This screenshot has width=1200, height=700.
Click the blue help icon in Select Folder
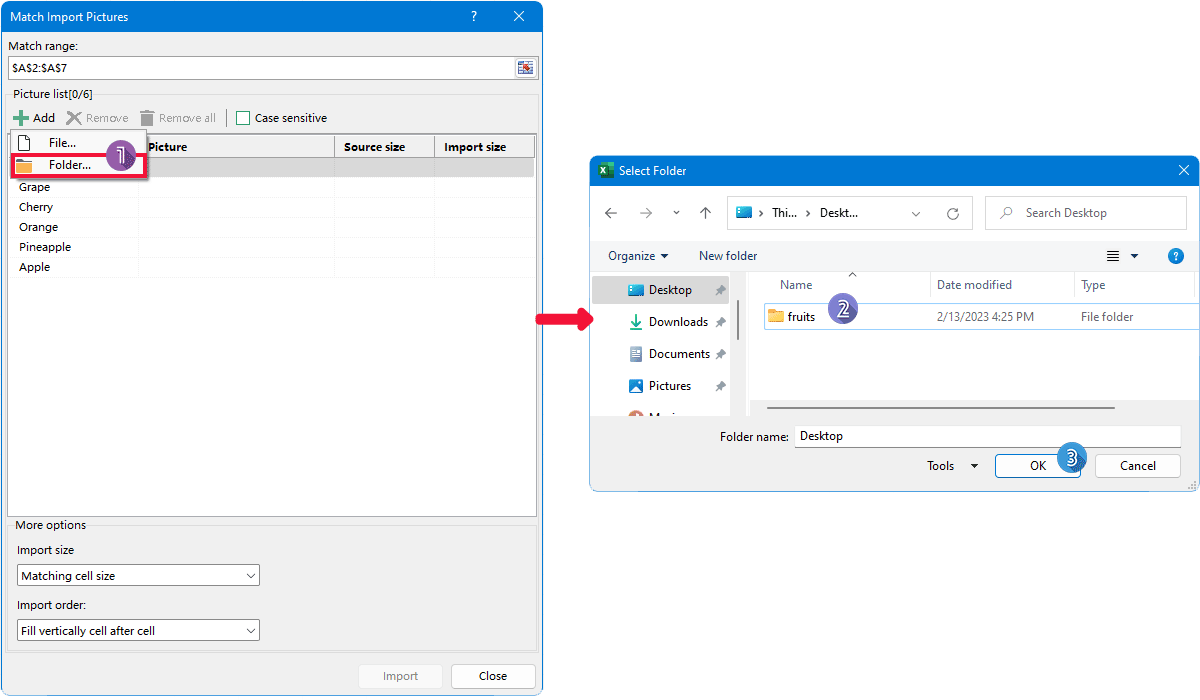pyautogui.click(x=1176, y=256)
